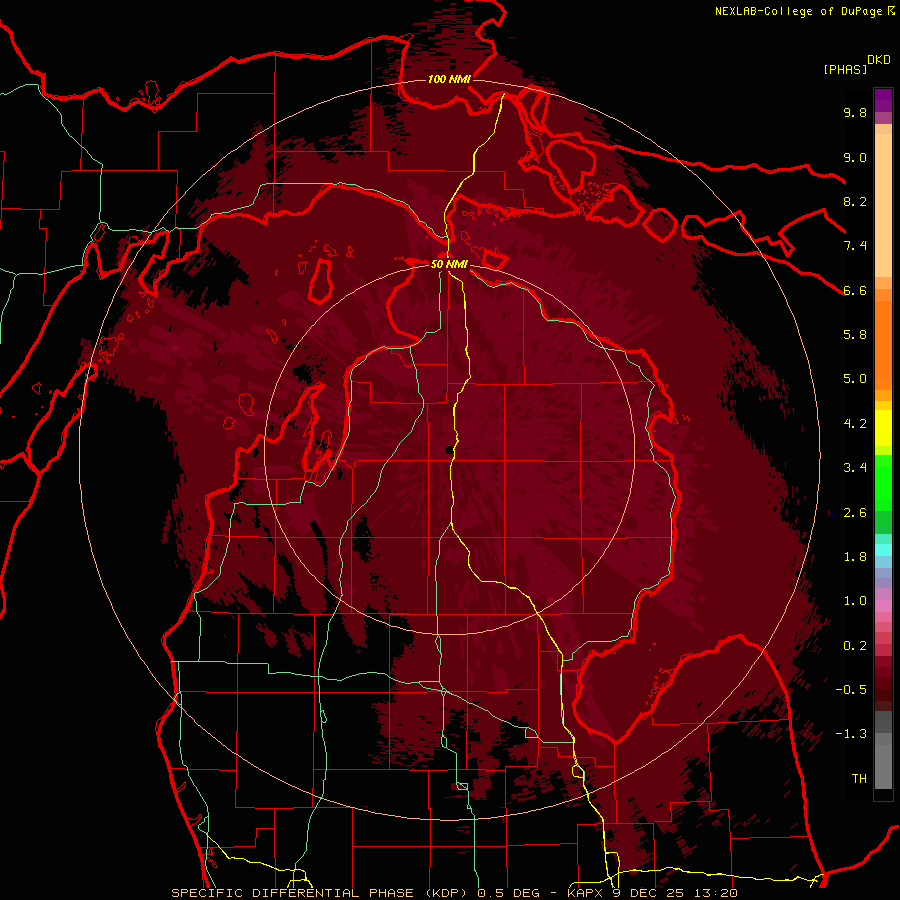Click the 8.2 scale value

pyautogui.click(x=855, y=201)
